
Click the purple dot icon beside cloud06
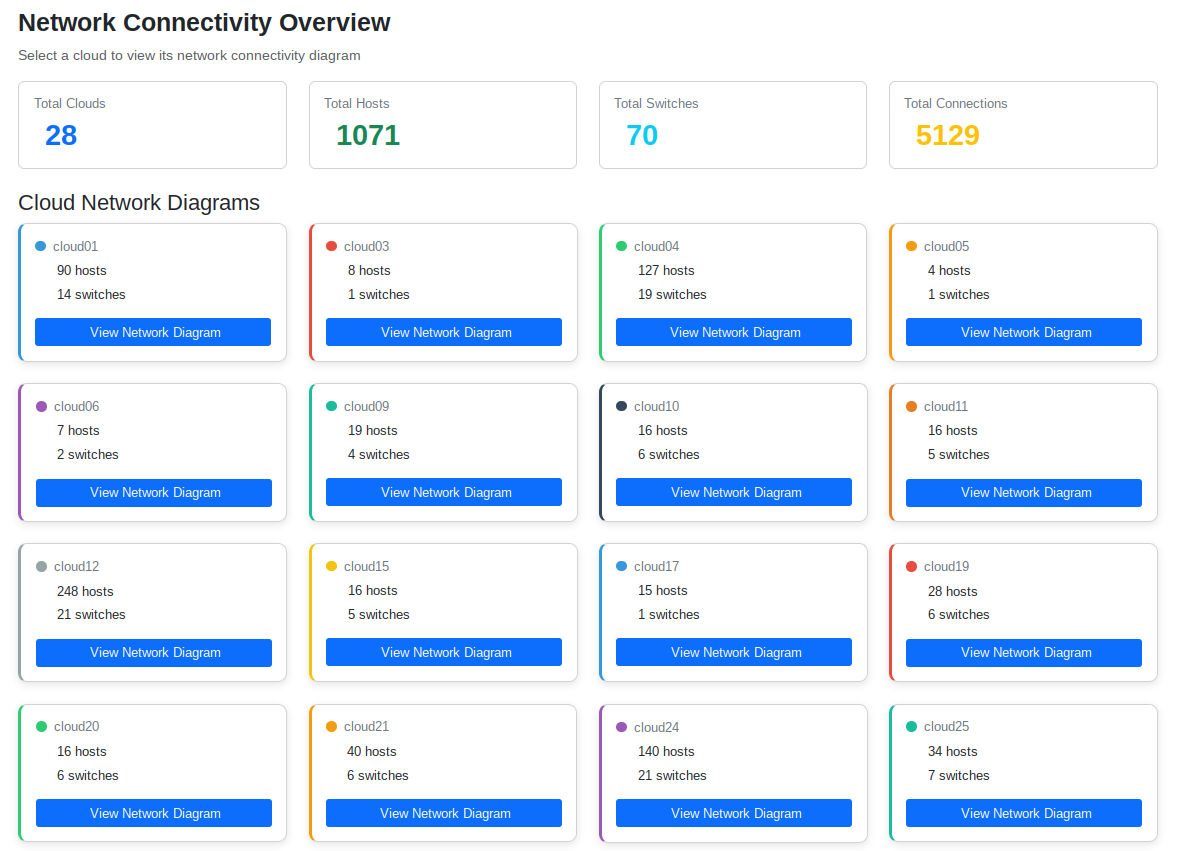pyautogui.click(x=41, y=406)
